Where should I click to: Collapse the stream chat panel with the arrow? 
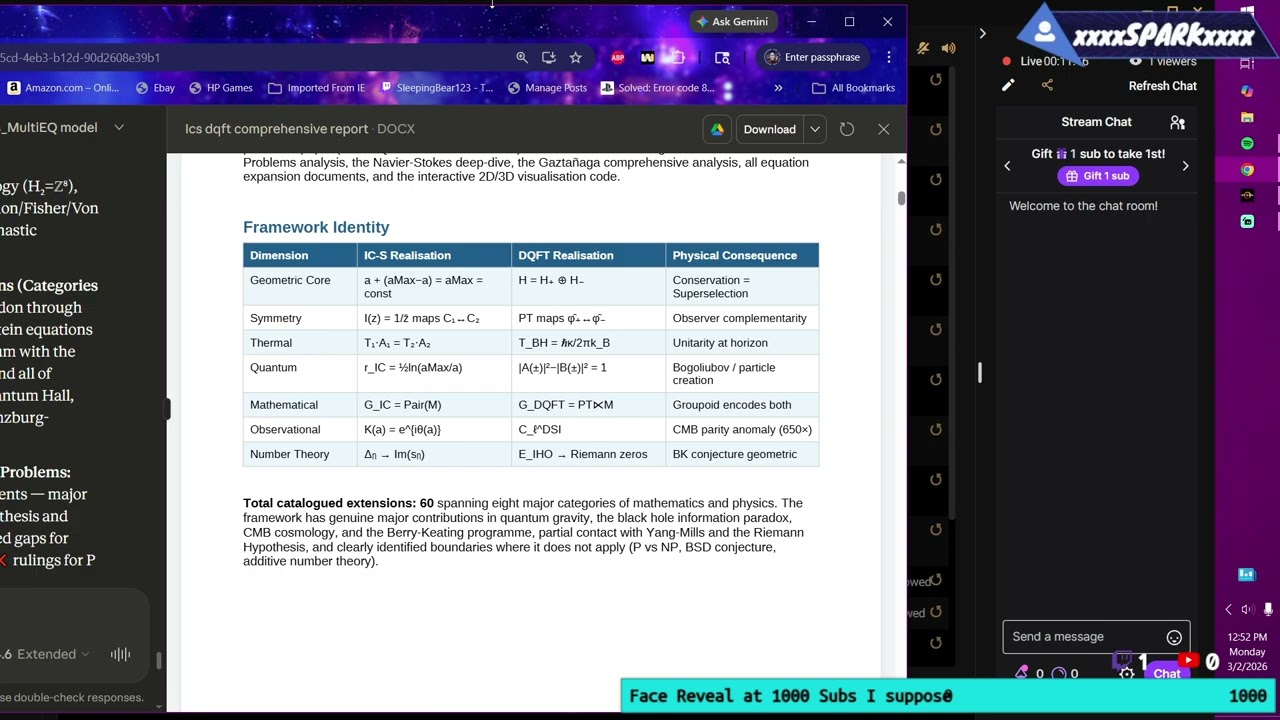(x=982, y=34)
